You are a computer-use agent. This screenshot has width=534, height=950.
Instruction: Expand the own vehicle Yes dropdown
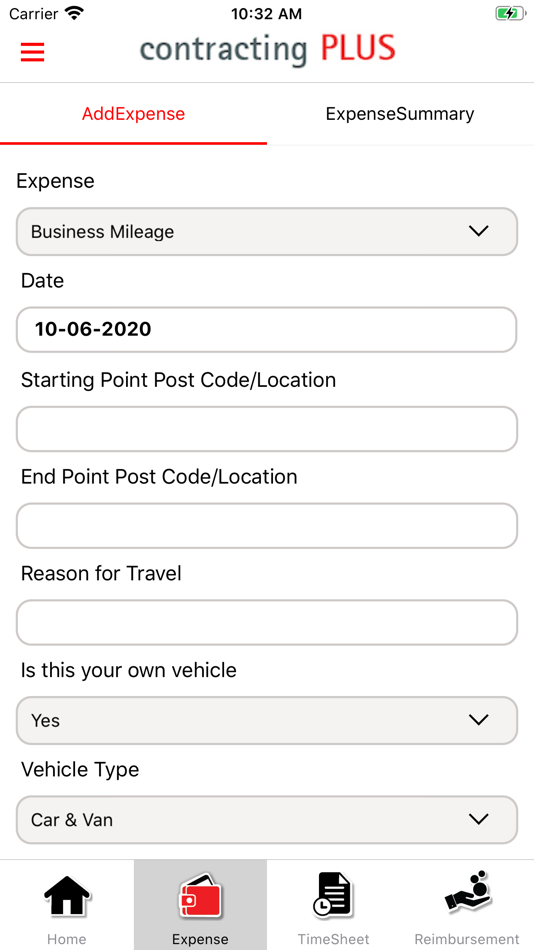tap(267, 720)
